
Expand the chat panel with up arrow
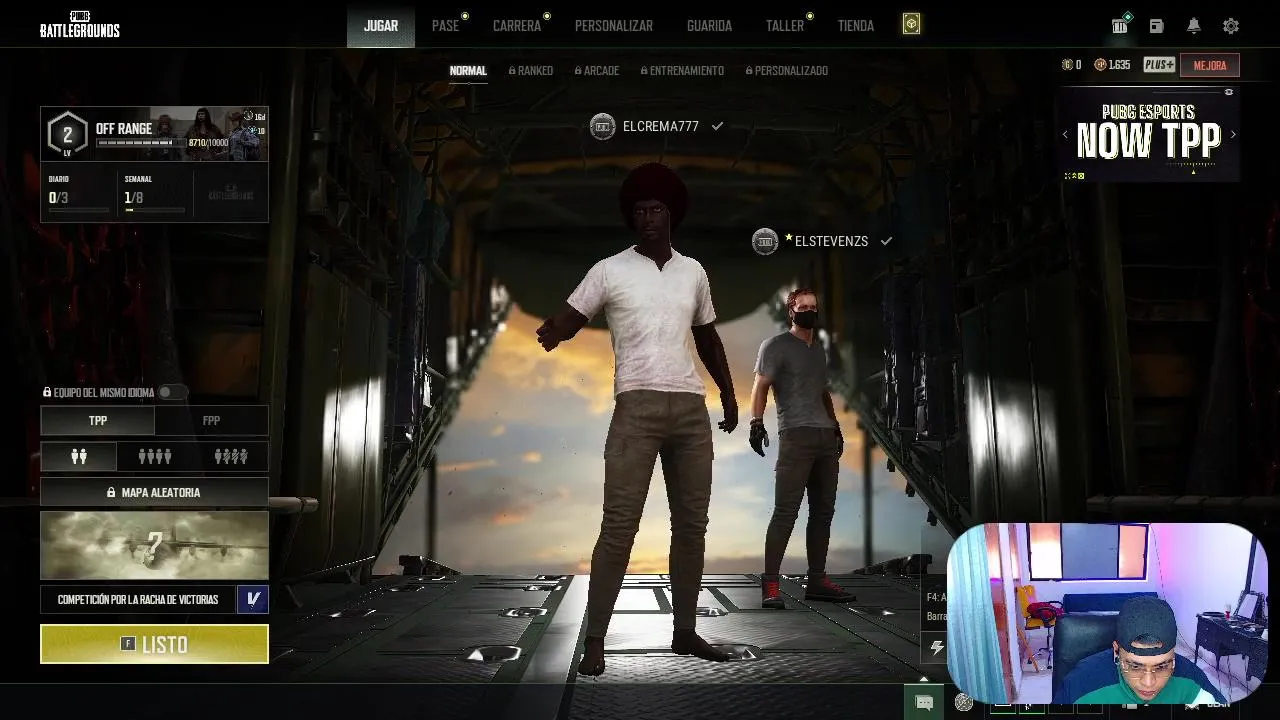point(924,679)
